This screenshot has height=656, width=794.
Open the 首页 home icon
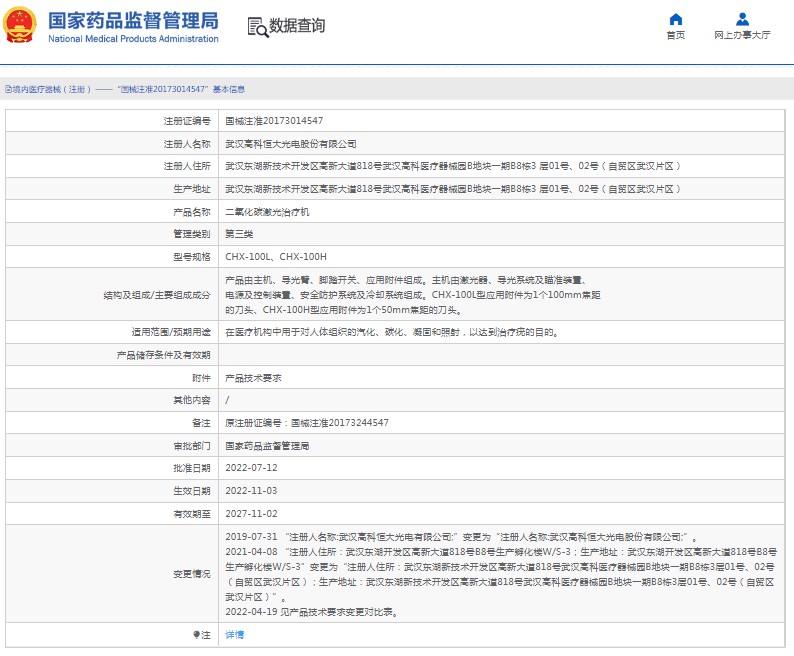[x=676, y=19]
